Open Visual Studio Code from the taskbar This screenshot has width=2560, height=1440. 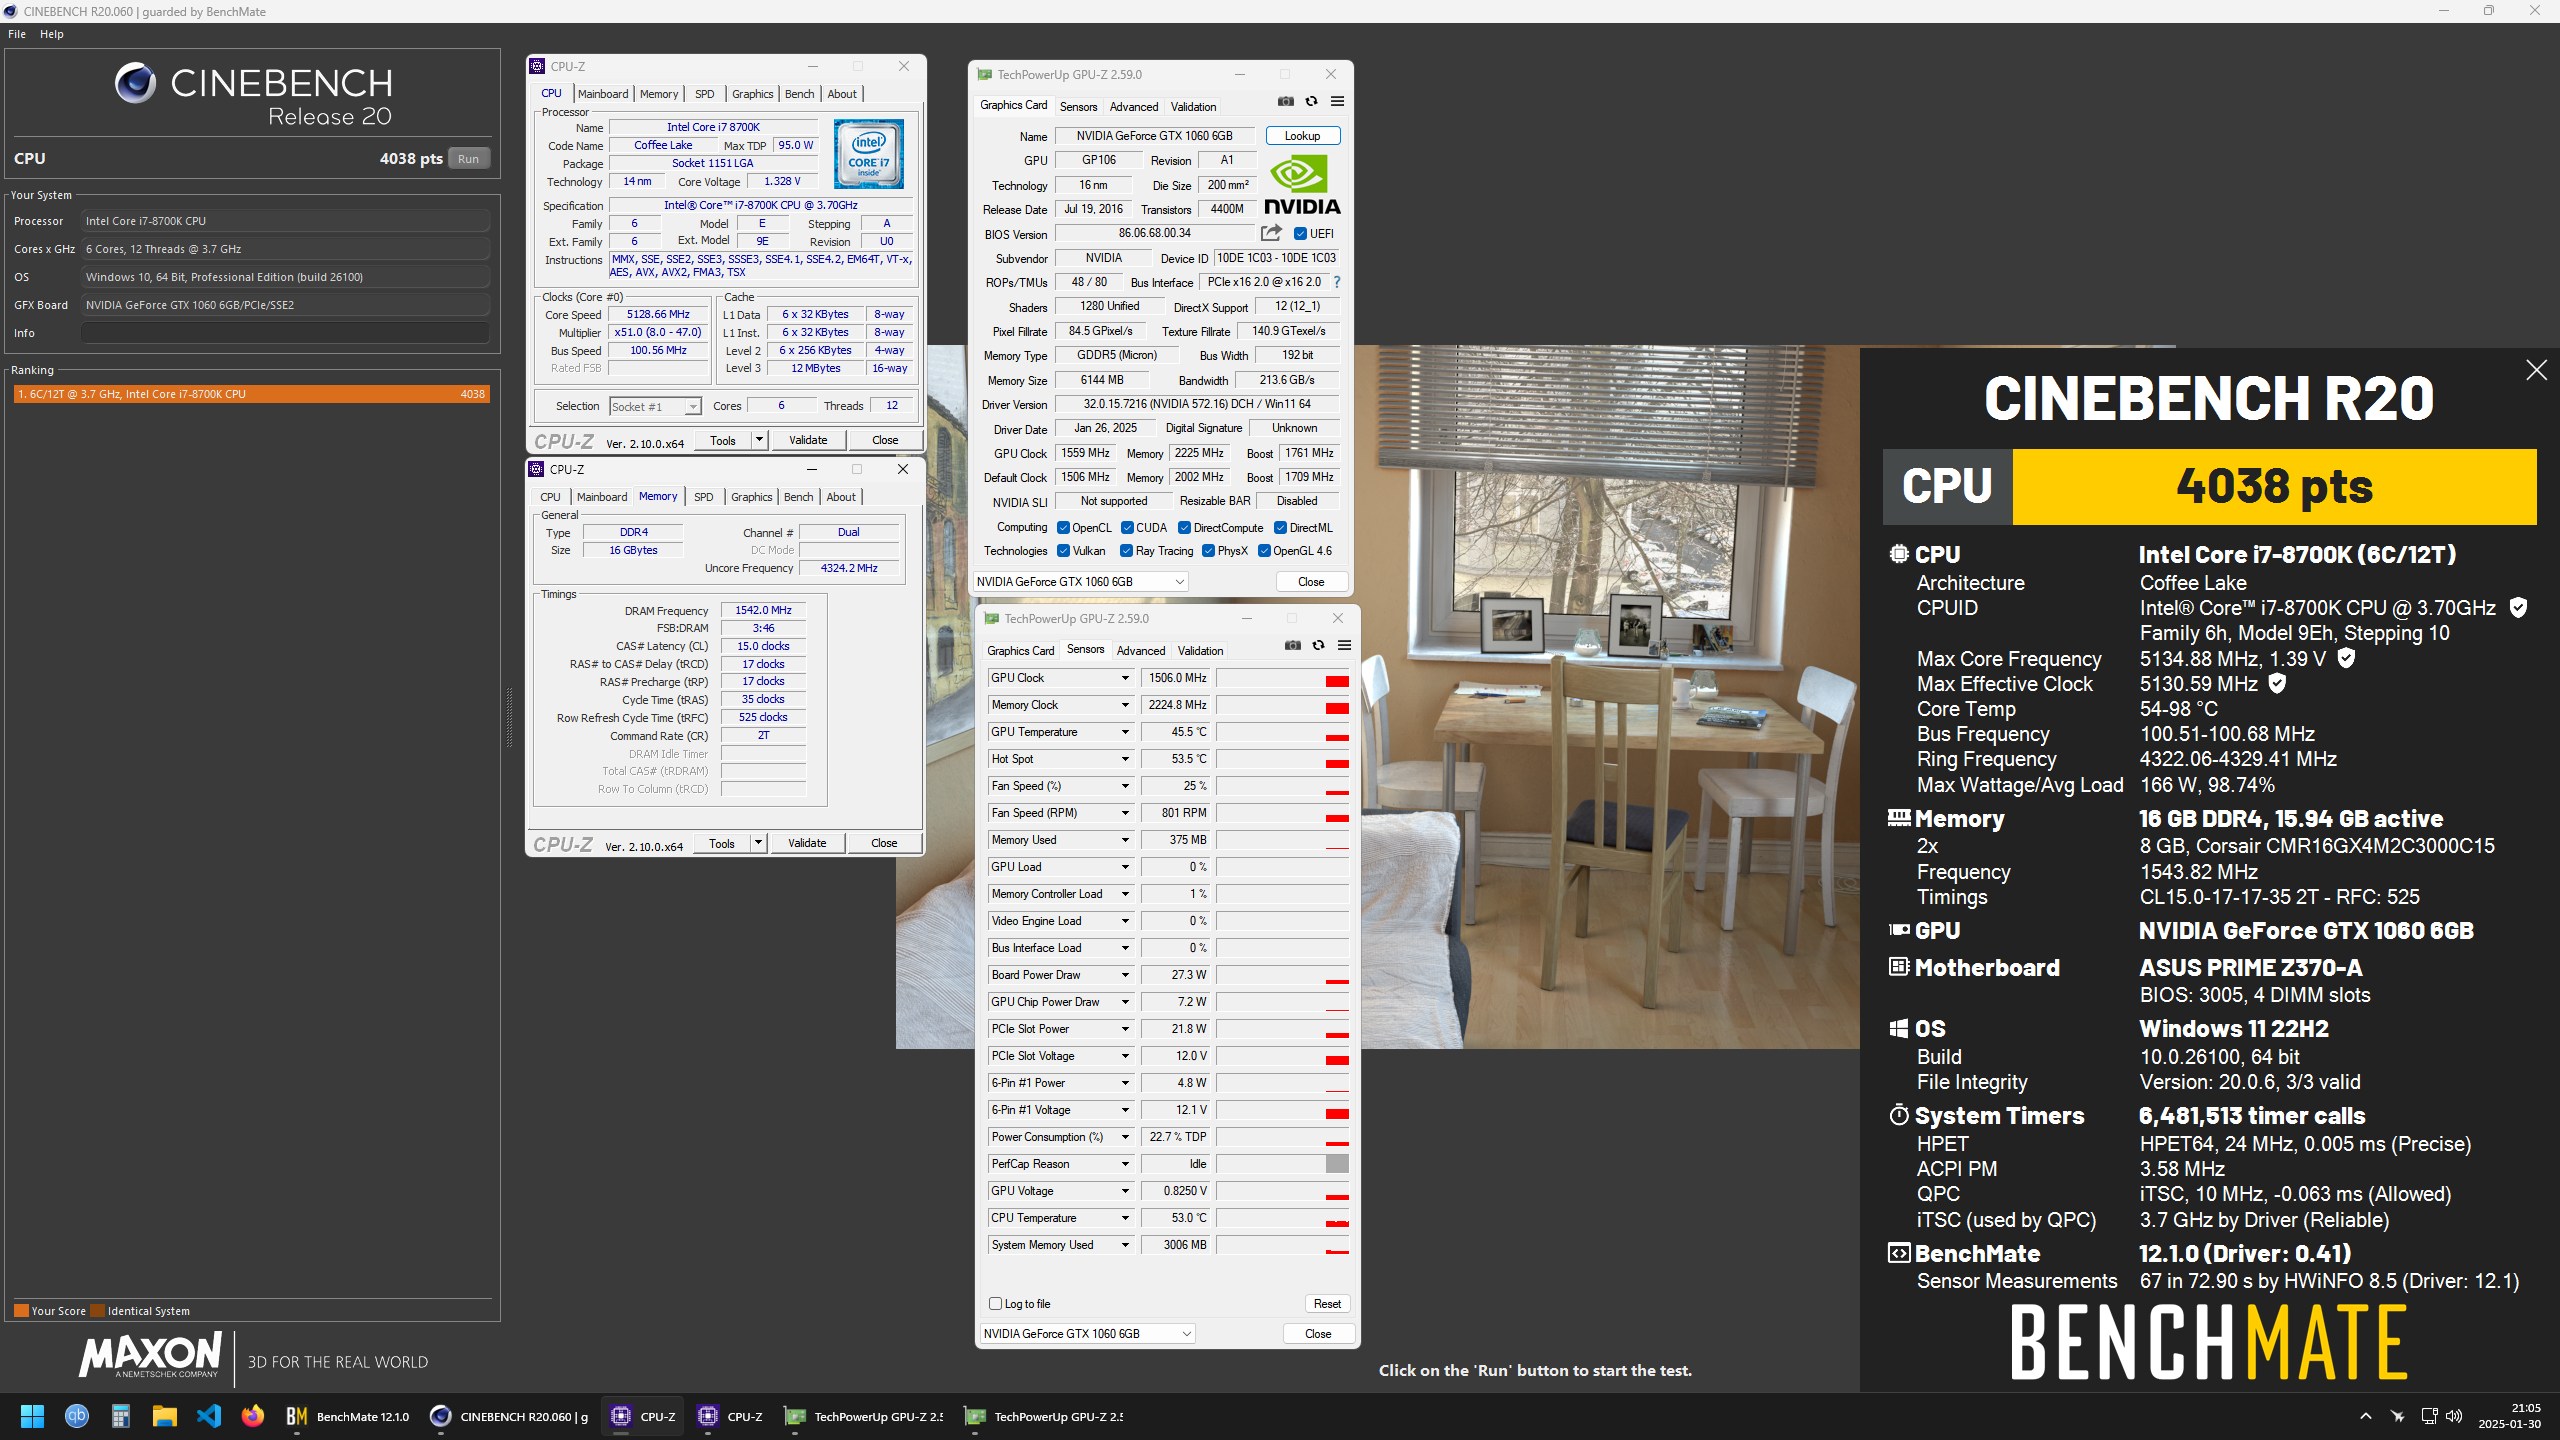[208, 1416]
